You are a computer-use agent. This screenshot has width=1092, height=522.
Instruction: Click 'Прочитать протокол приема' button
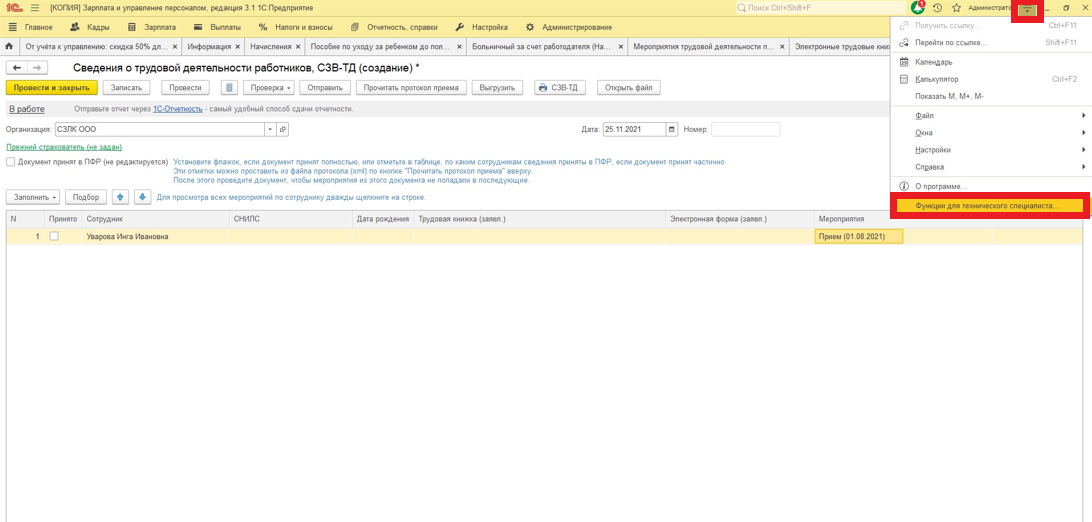(411, 88)
